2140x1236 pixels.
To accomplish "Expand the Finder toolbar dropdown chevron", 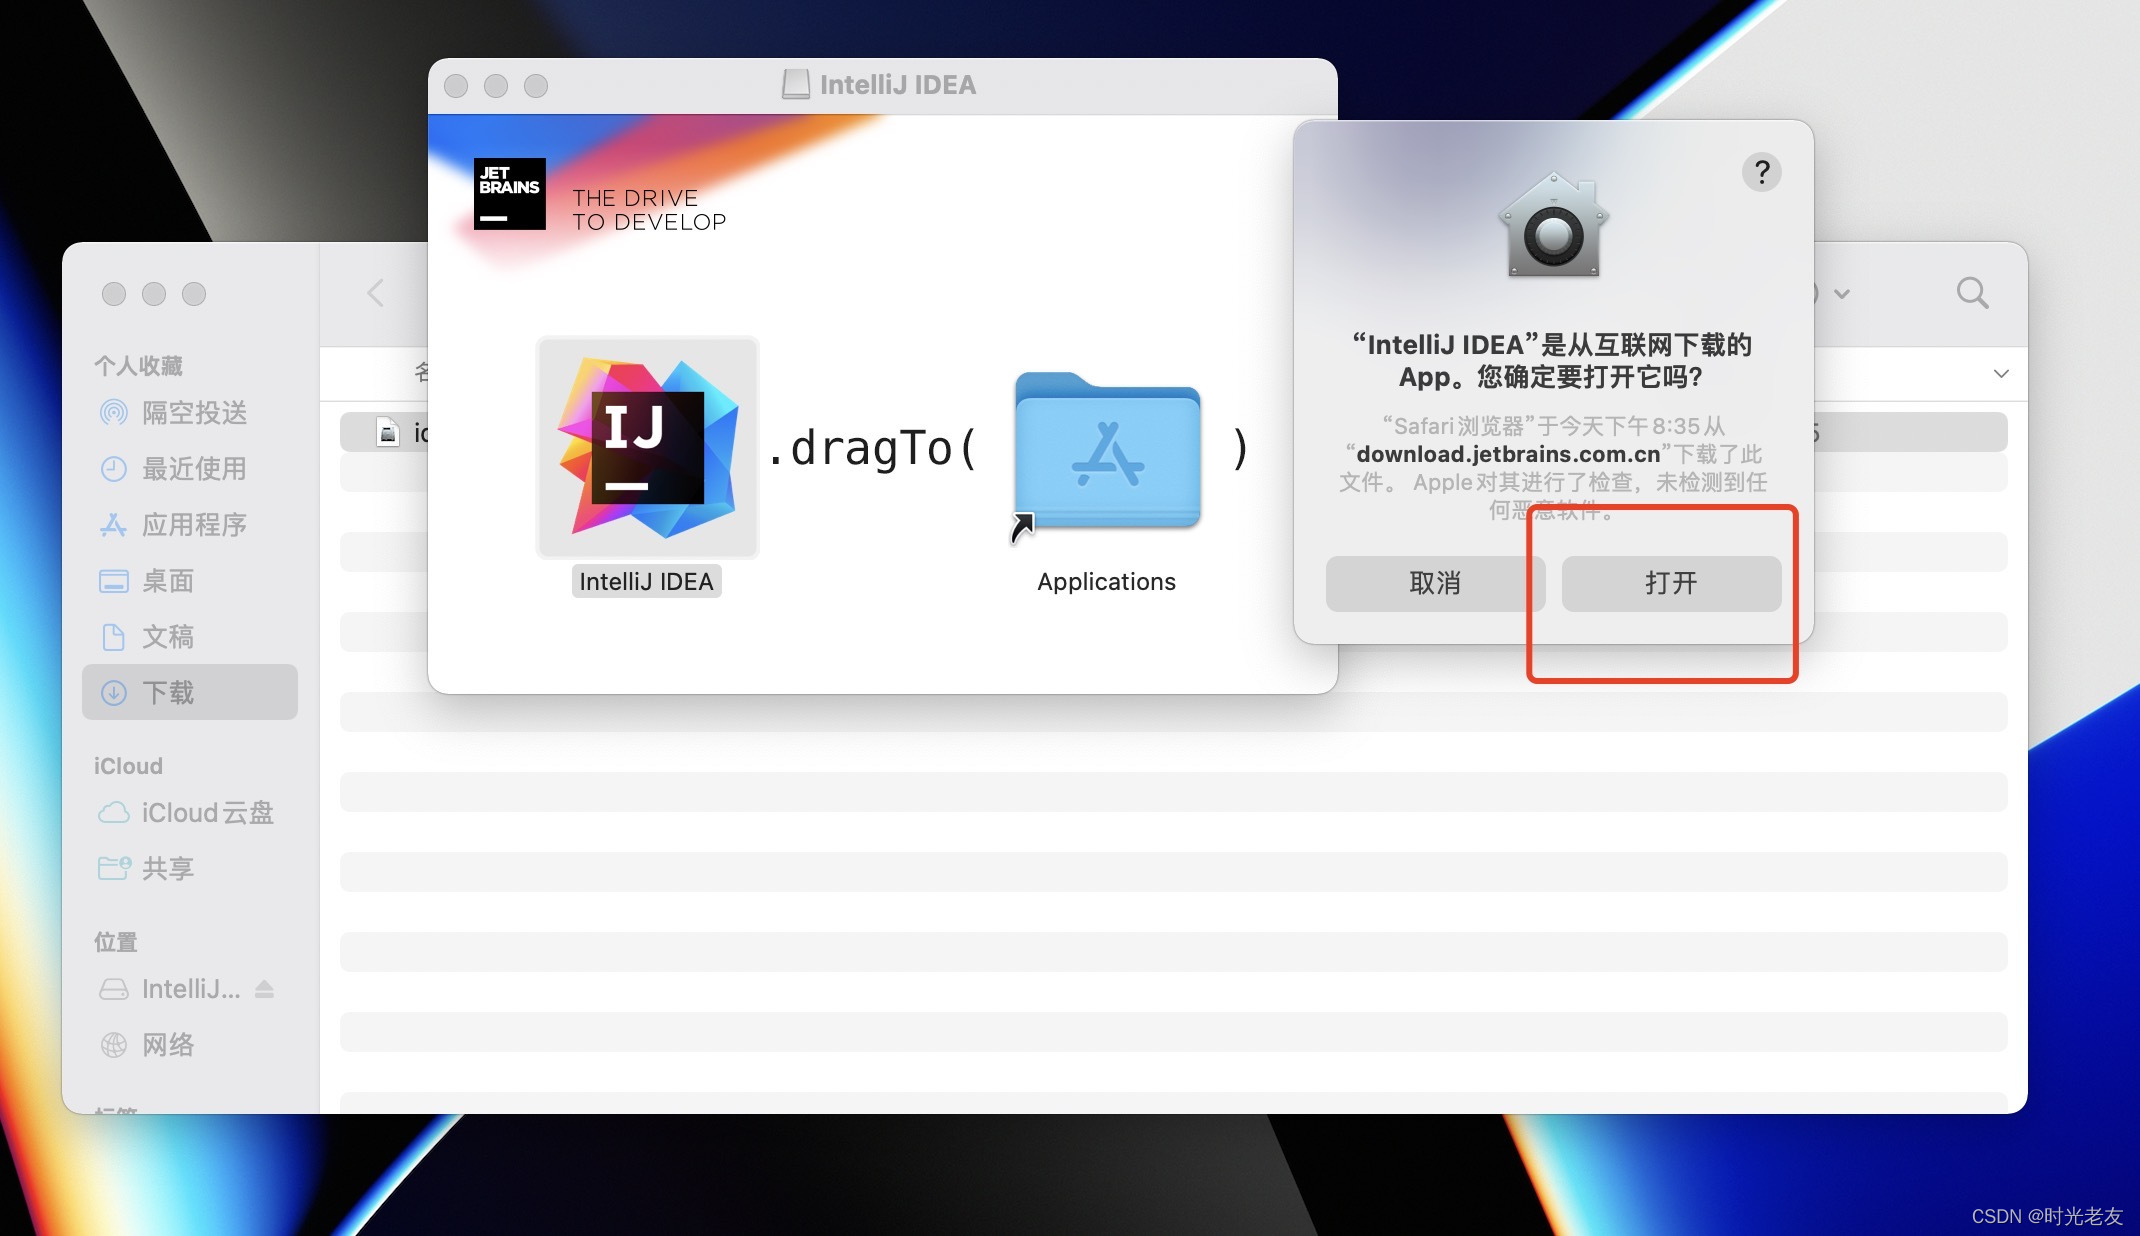I will [1842, 294].
